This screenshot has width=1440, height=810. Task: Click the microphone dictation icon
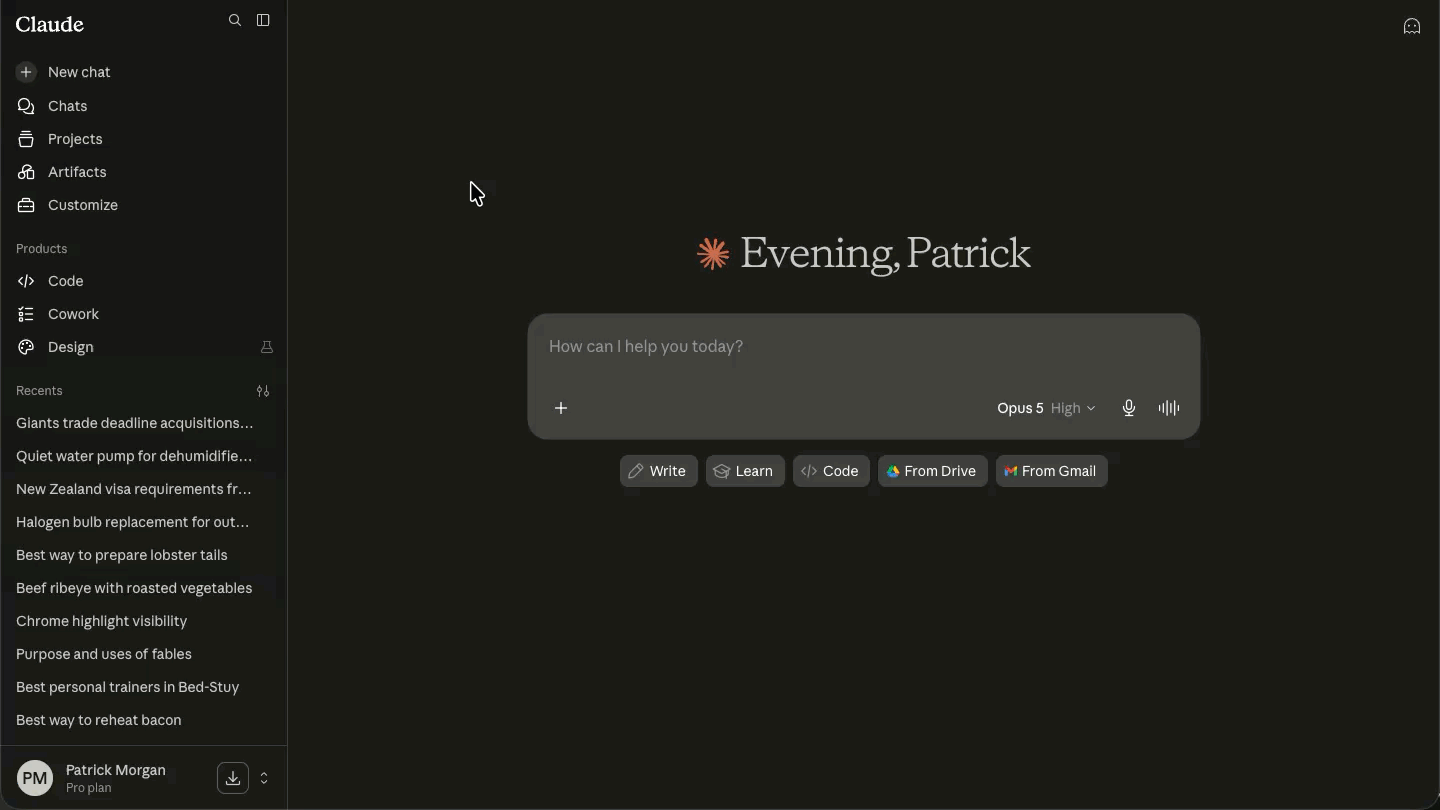click(x=1129, y=408)
